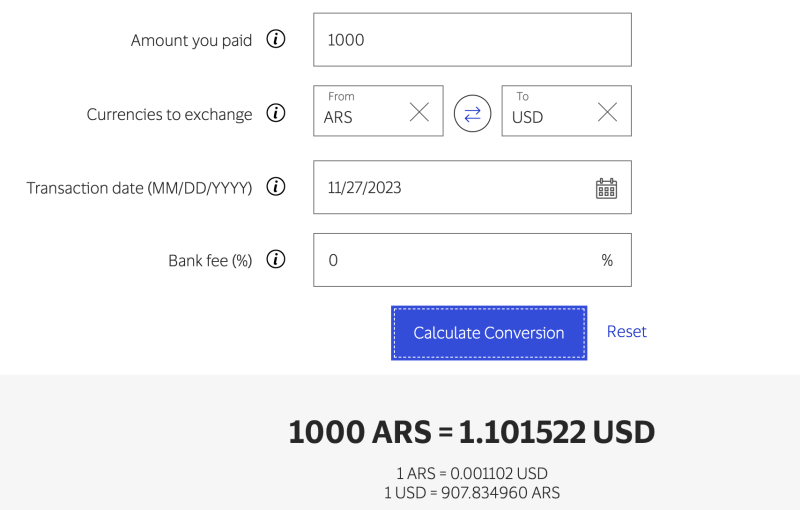
Task: Open the calendar date picker
Action: (x=606, y=188)
